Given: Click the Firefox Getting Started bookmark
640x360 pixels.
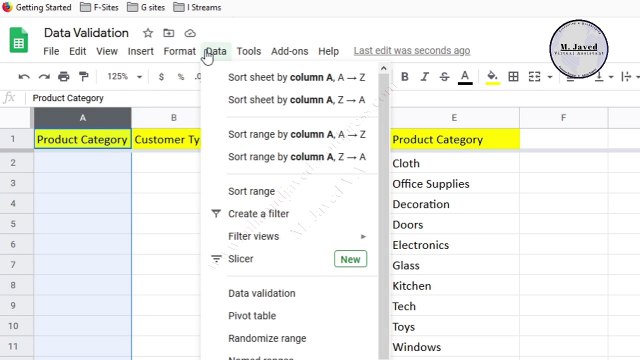Looking at the screenshot, I should 37,7.
